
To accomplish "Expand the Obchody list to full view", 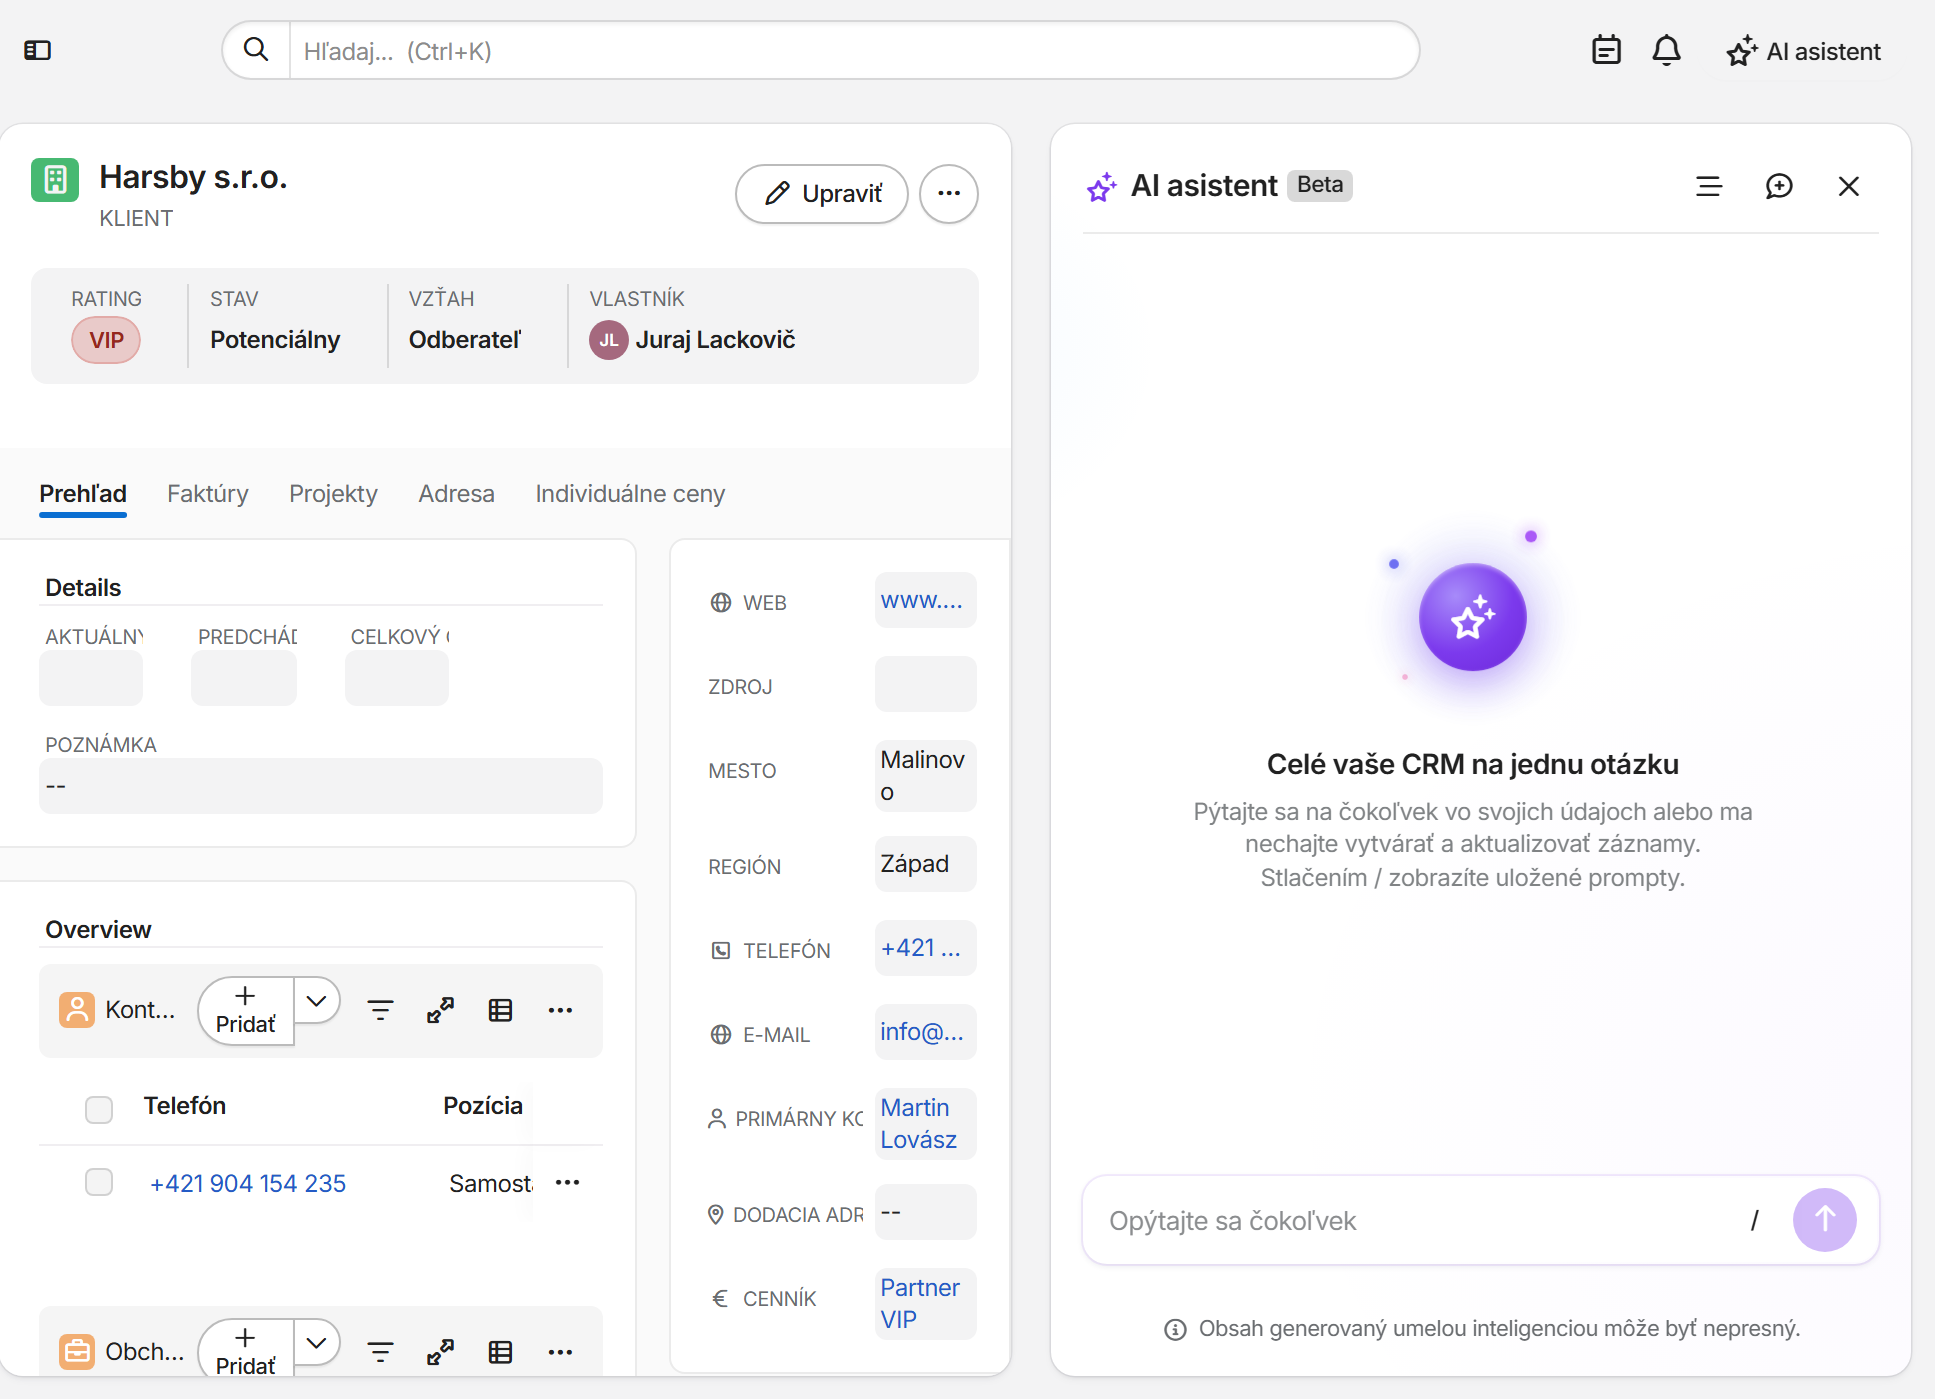I will [440, 1352].
